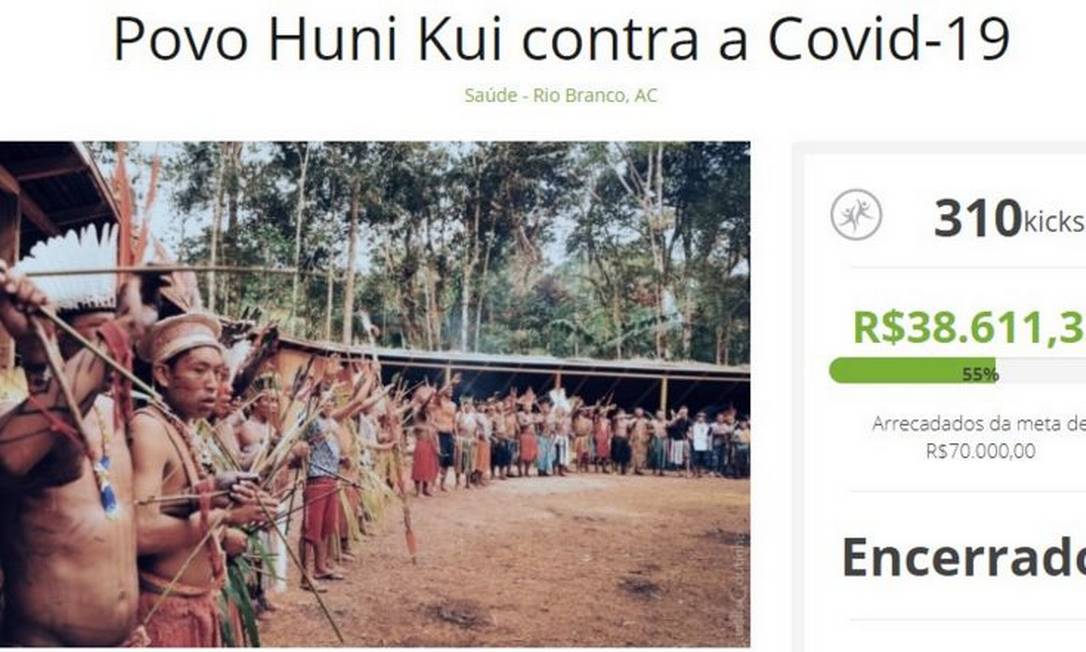Open the 'Povo Huni Kui contra a Covid-19' title
This screenshot has height=652, width=1086.
pos(561,39)
